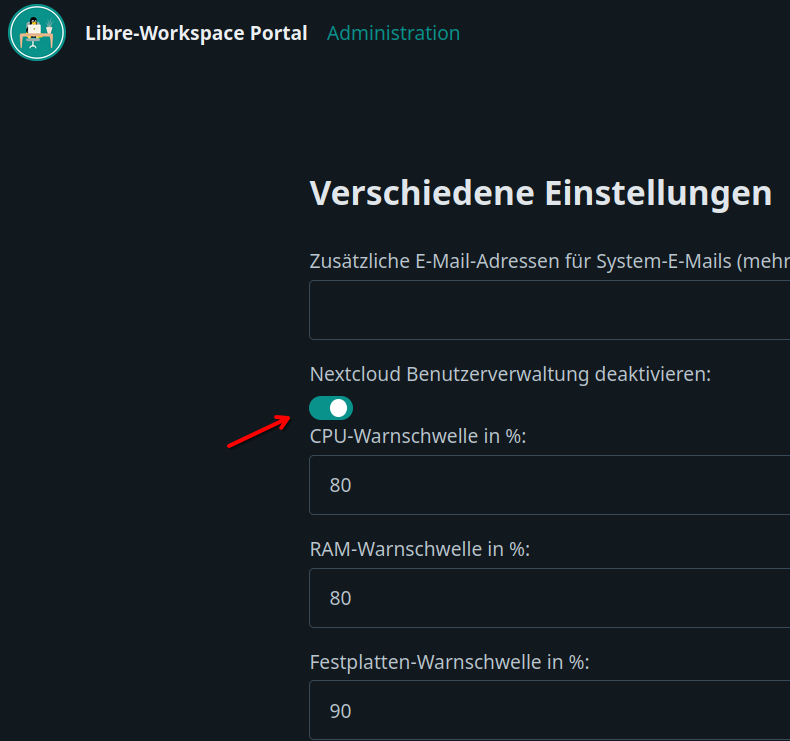Click the Libre-Workspace round logo icon
The image size is (790, 741).
(x=37, y=33)
